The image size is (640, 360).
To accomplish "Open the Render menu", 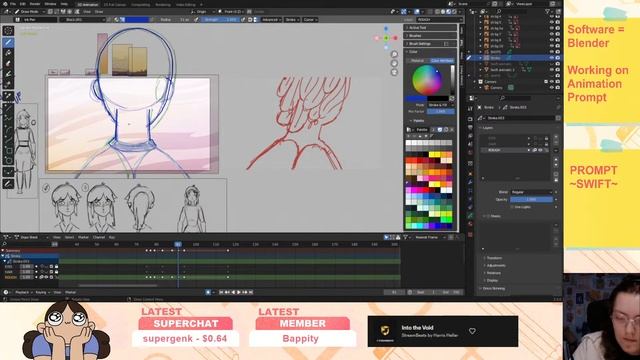I will tap(35, 4).
